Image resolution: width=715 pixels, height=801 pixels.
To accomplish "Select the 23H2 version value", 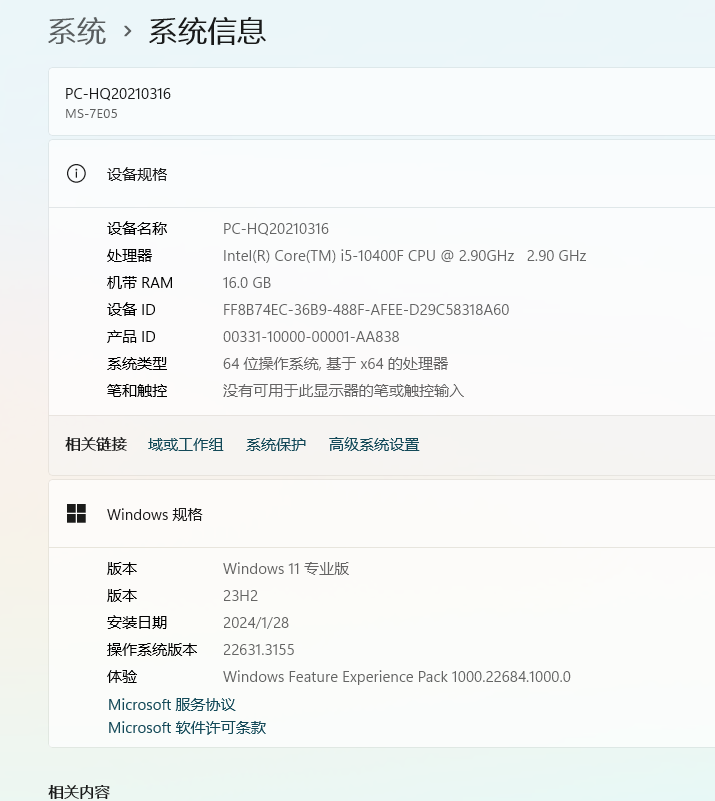I will 241,596.
